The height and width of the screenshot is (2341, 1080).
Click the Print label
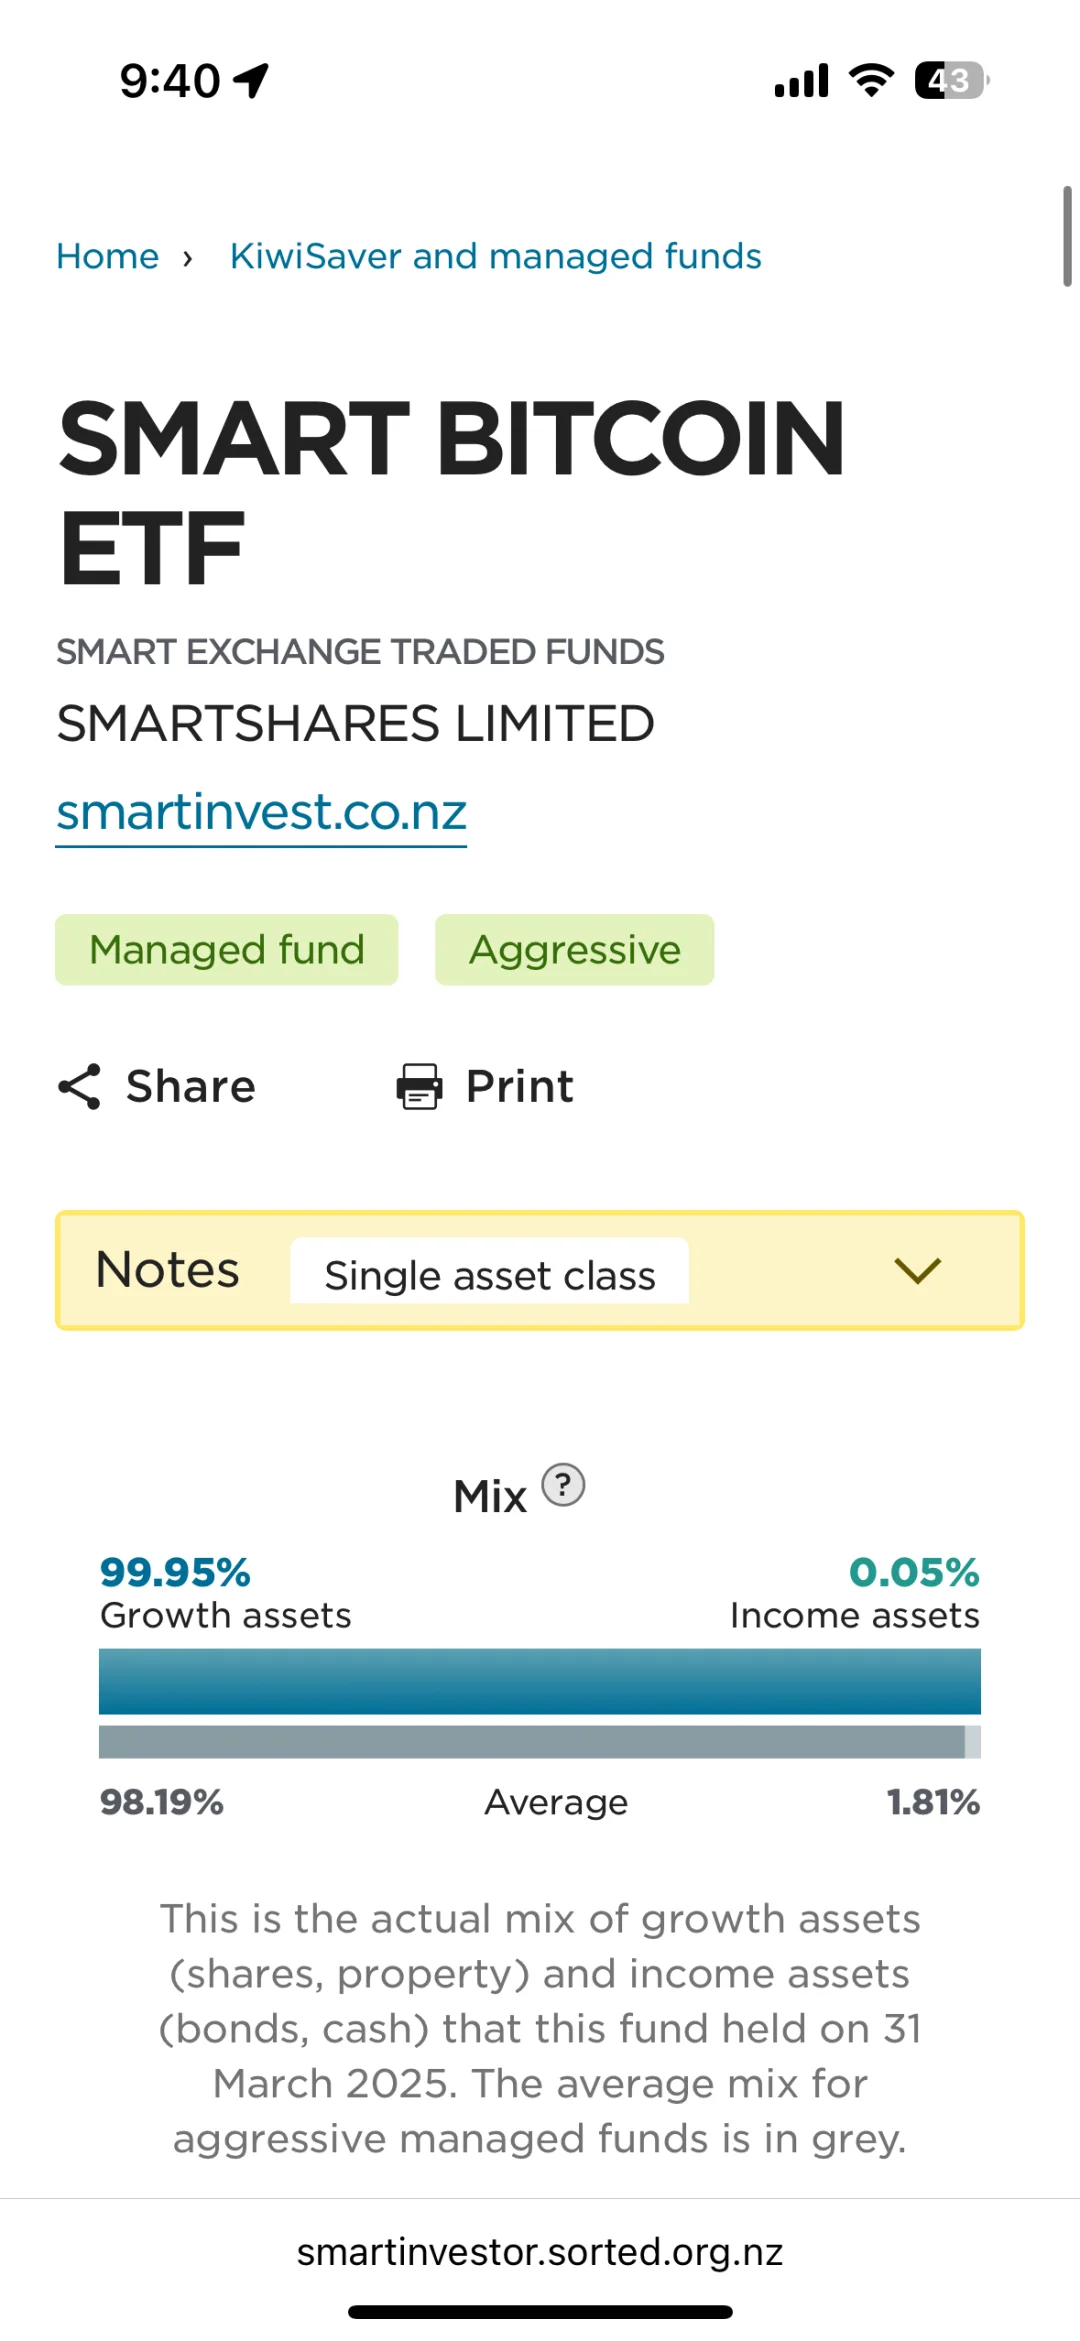520,1086
